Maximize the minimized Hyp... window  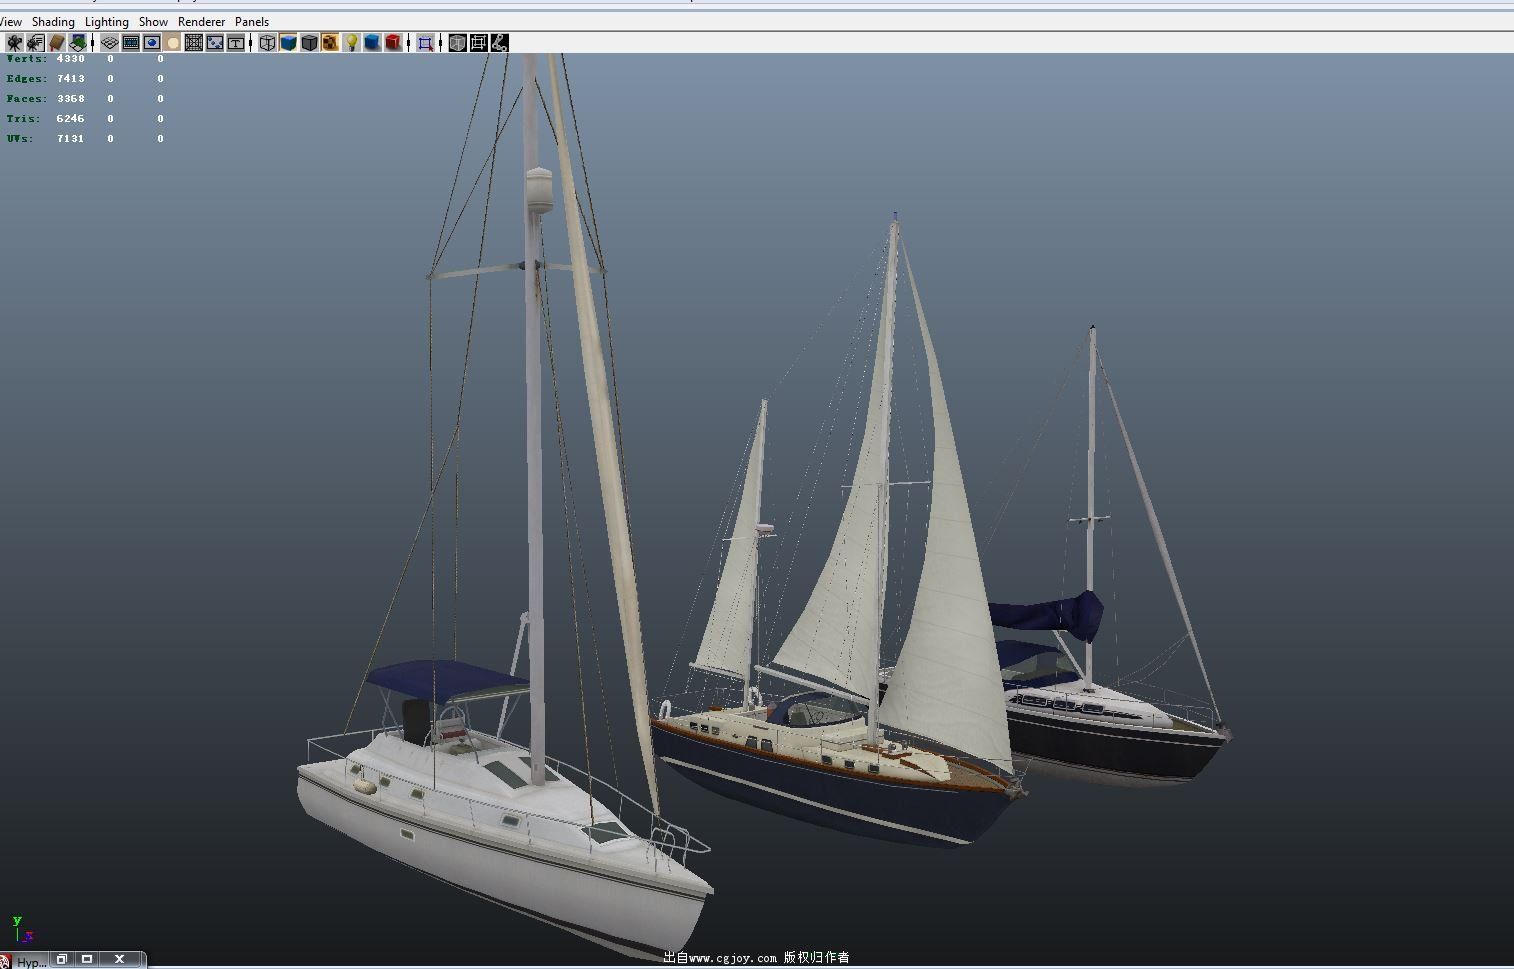pos(87,959)
